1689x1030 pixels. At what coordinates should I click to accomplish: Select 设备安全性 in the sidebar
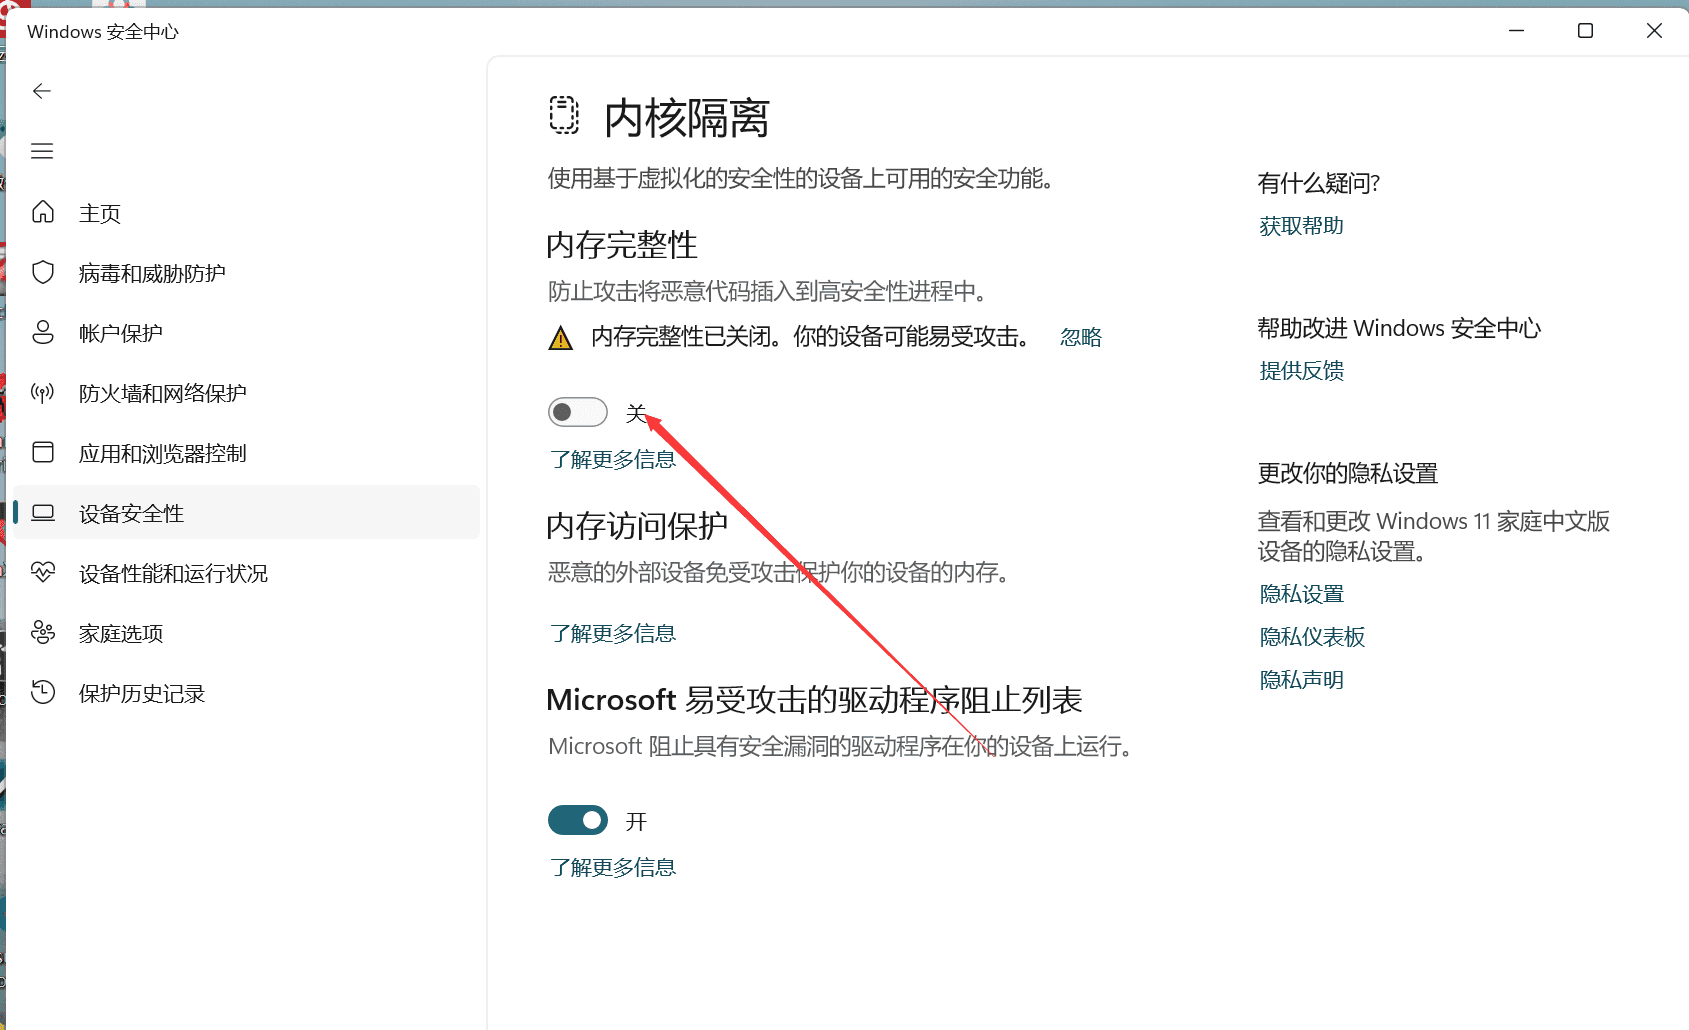(132, 513)
